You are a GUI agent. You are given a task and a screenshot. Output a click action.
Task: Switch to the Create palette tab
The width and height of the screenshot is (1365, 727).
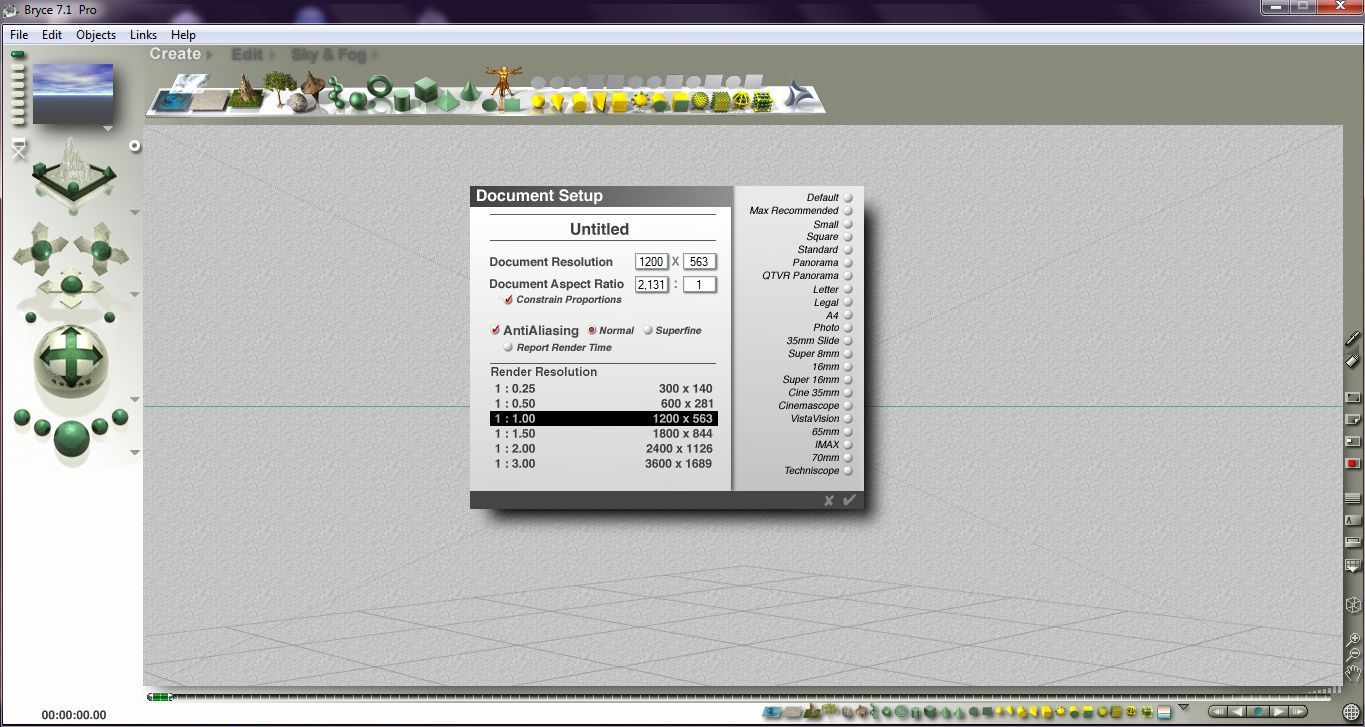[x=175, y=54]
